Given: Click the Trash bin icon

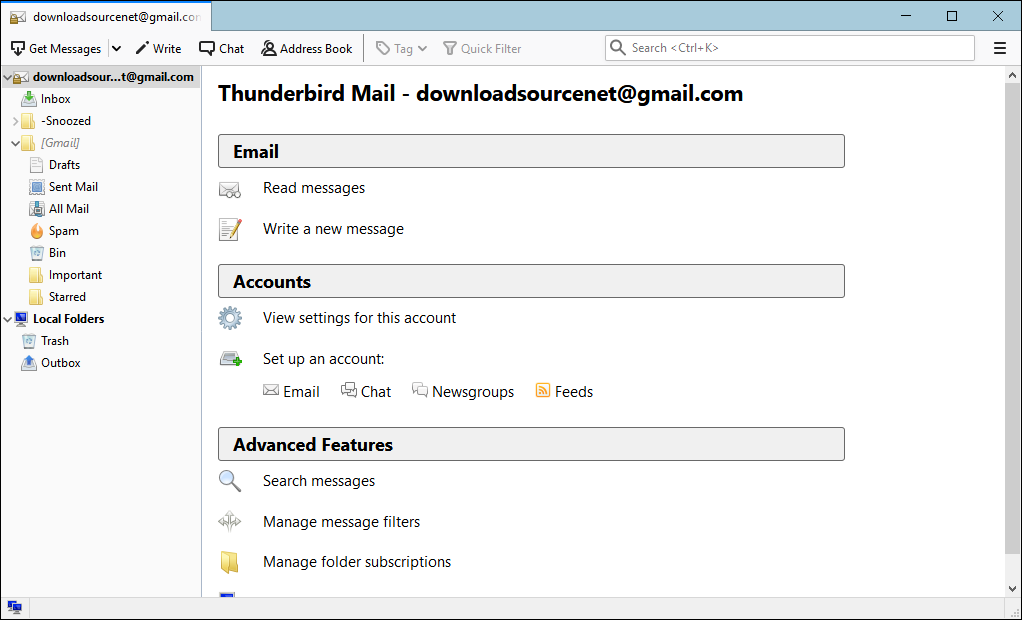Looking at the screenshot, I should click(x=29, y=341).
